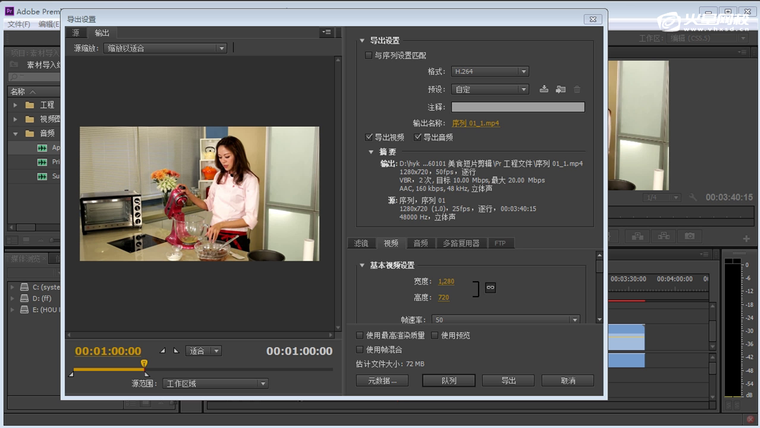Click the 注释 comment input field
Viewport: 760px width, 428px height.
(x=517, y=106)
